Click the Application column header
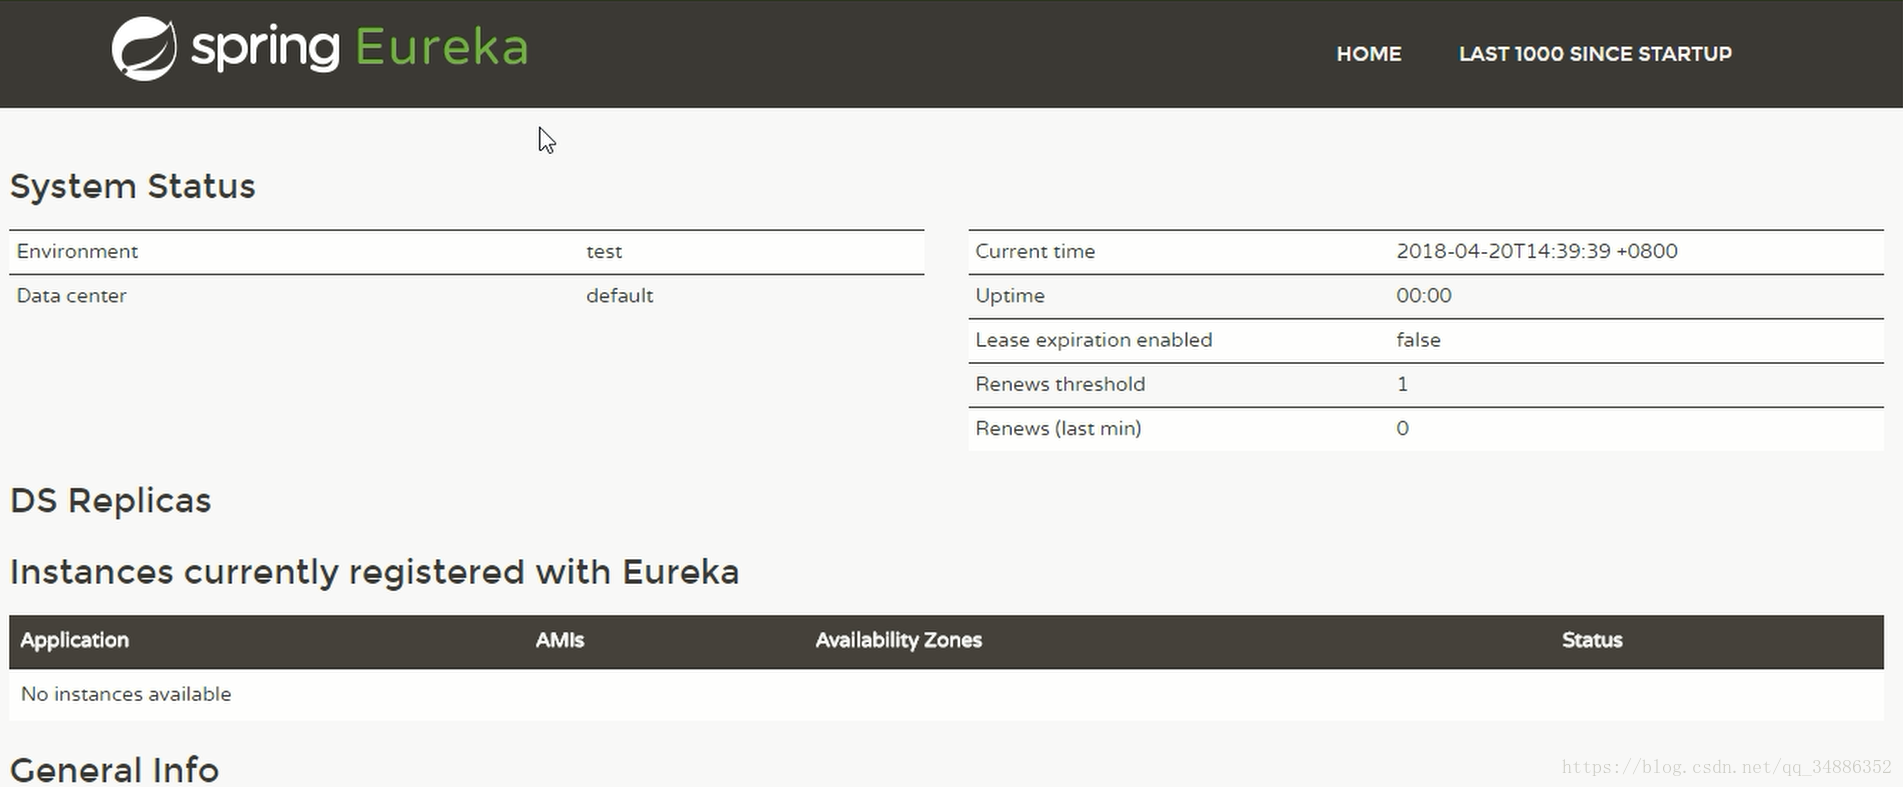Image resolution: width=1903 pixels, height=787 pixels. (75, 640)
